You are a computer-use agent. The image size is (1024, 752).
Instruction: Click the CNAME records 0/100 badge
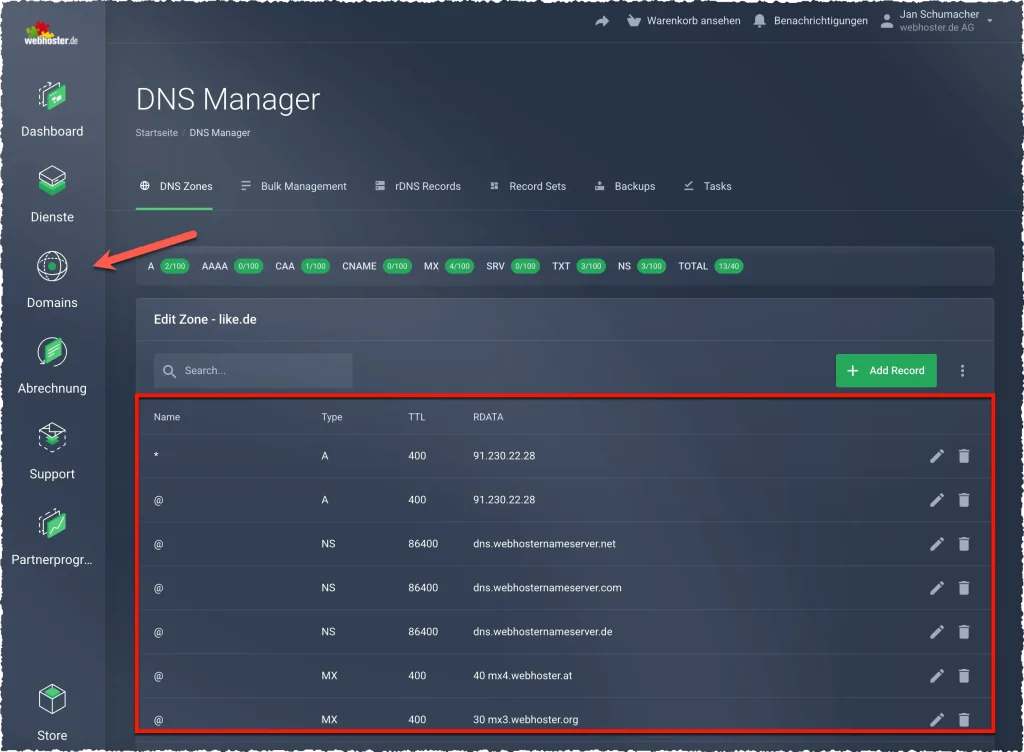pos(397,266)
